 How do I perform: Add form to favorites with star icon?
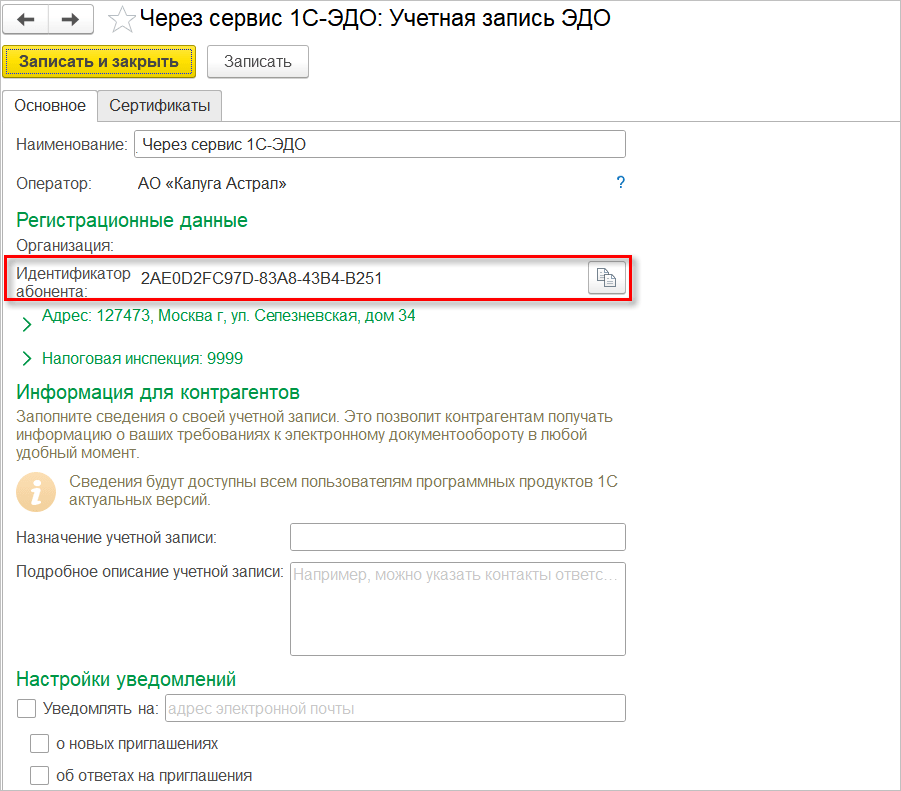122,19
